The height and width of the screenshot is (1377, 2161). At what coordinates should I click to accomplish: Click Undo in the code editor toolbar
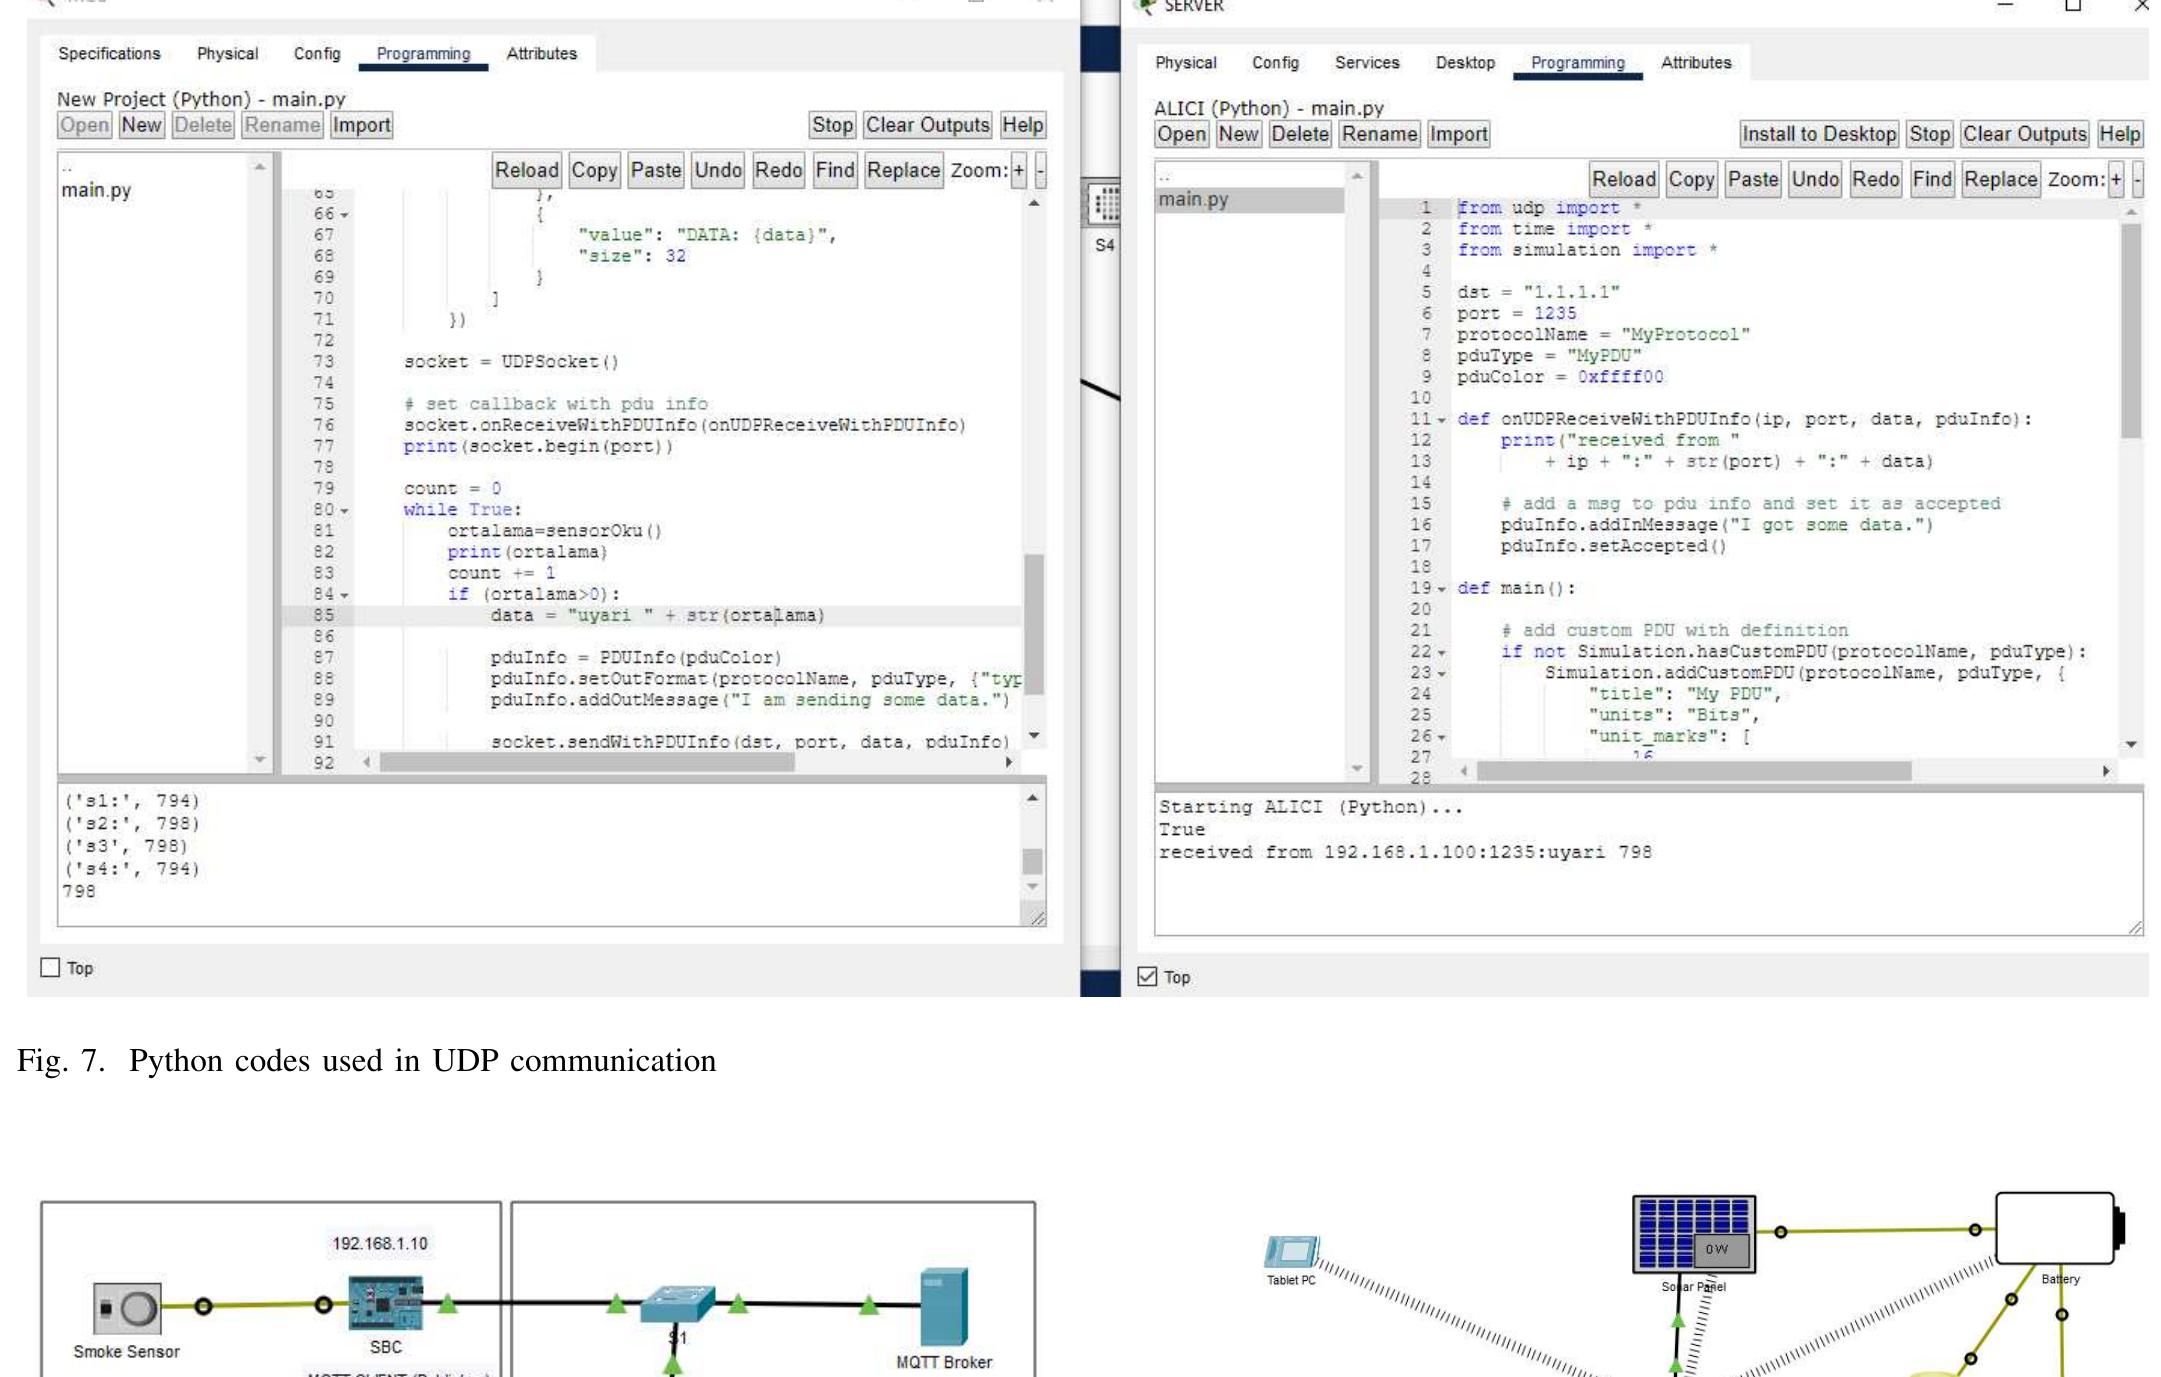coord(717,170)
